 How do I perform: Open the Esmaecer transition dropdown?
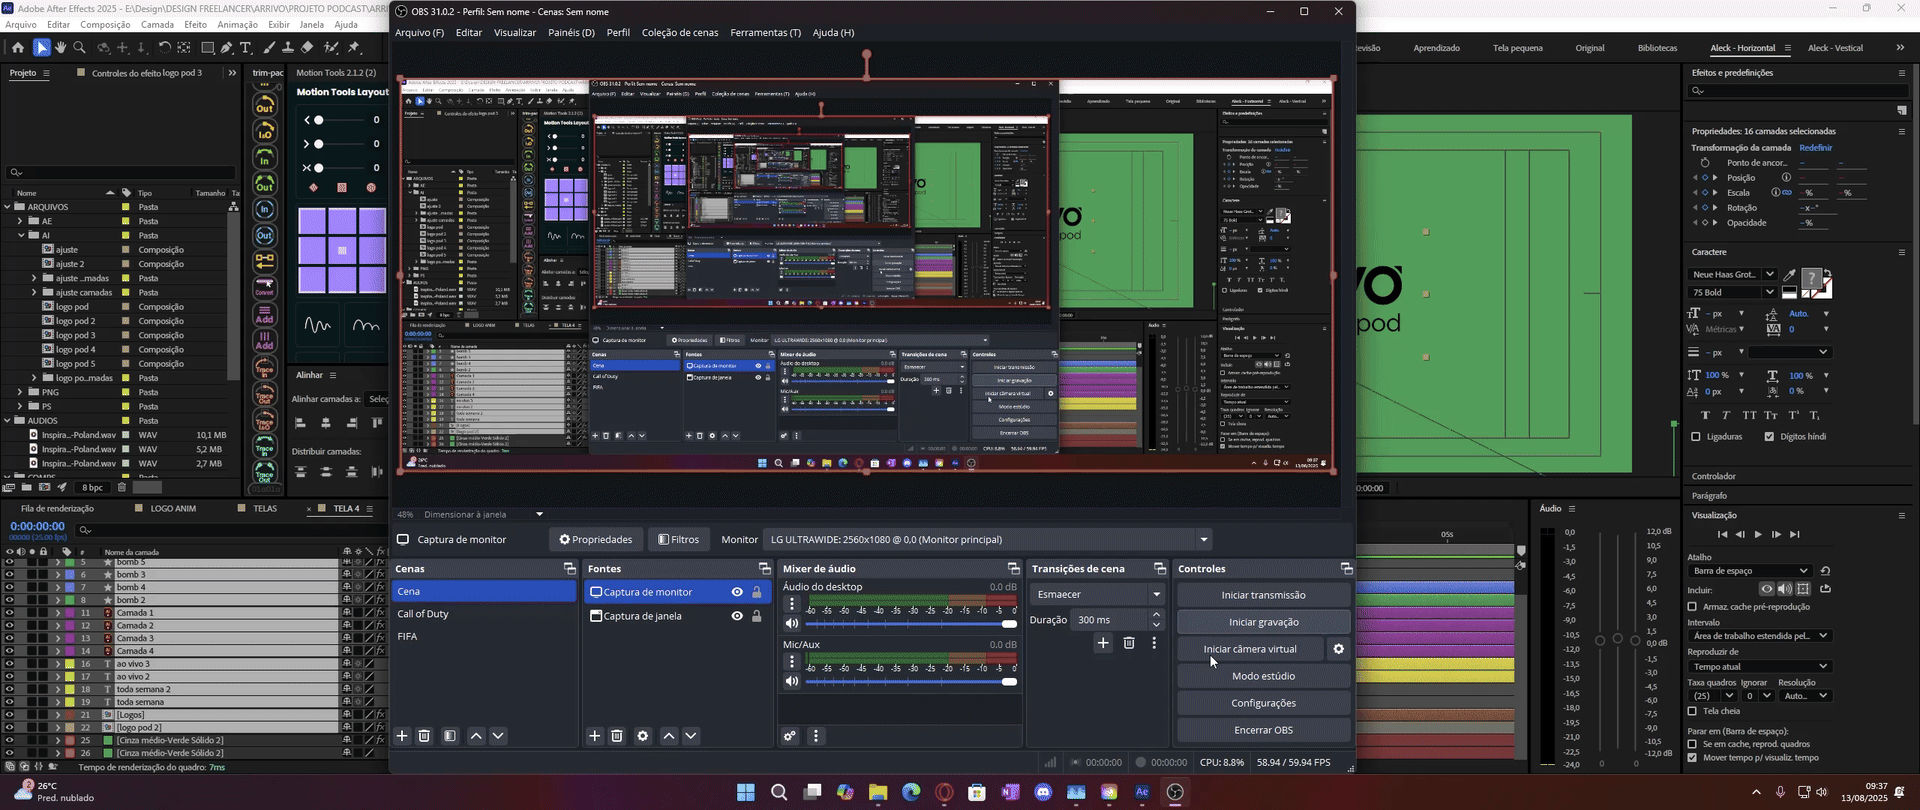1098,594
